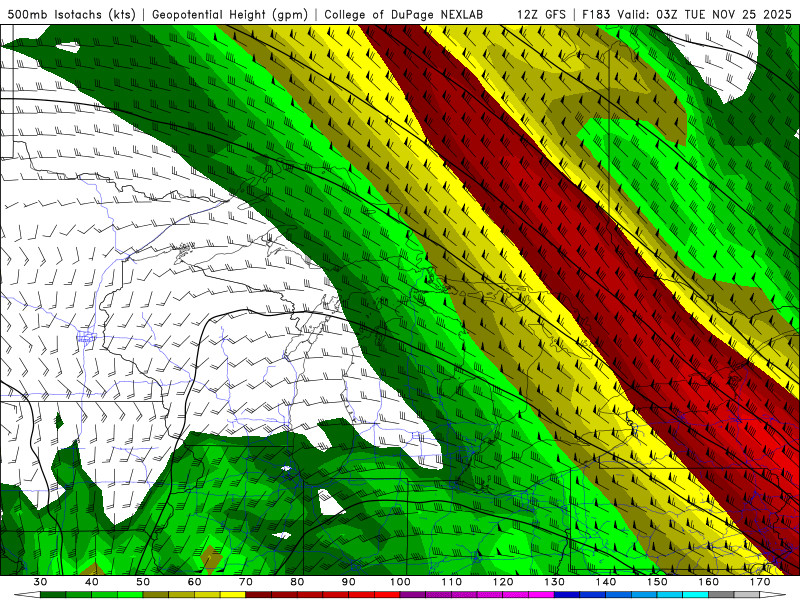Pick the dark blue 130–135 kt legend swatch

tap(567, 595)
